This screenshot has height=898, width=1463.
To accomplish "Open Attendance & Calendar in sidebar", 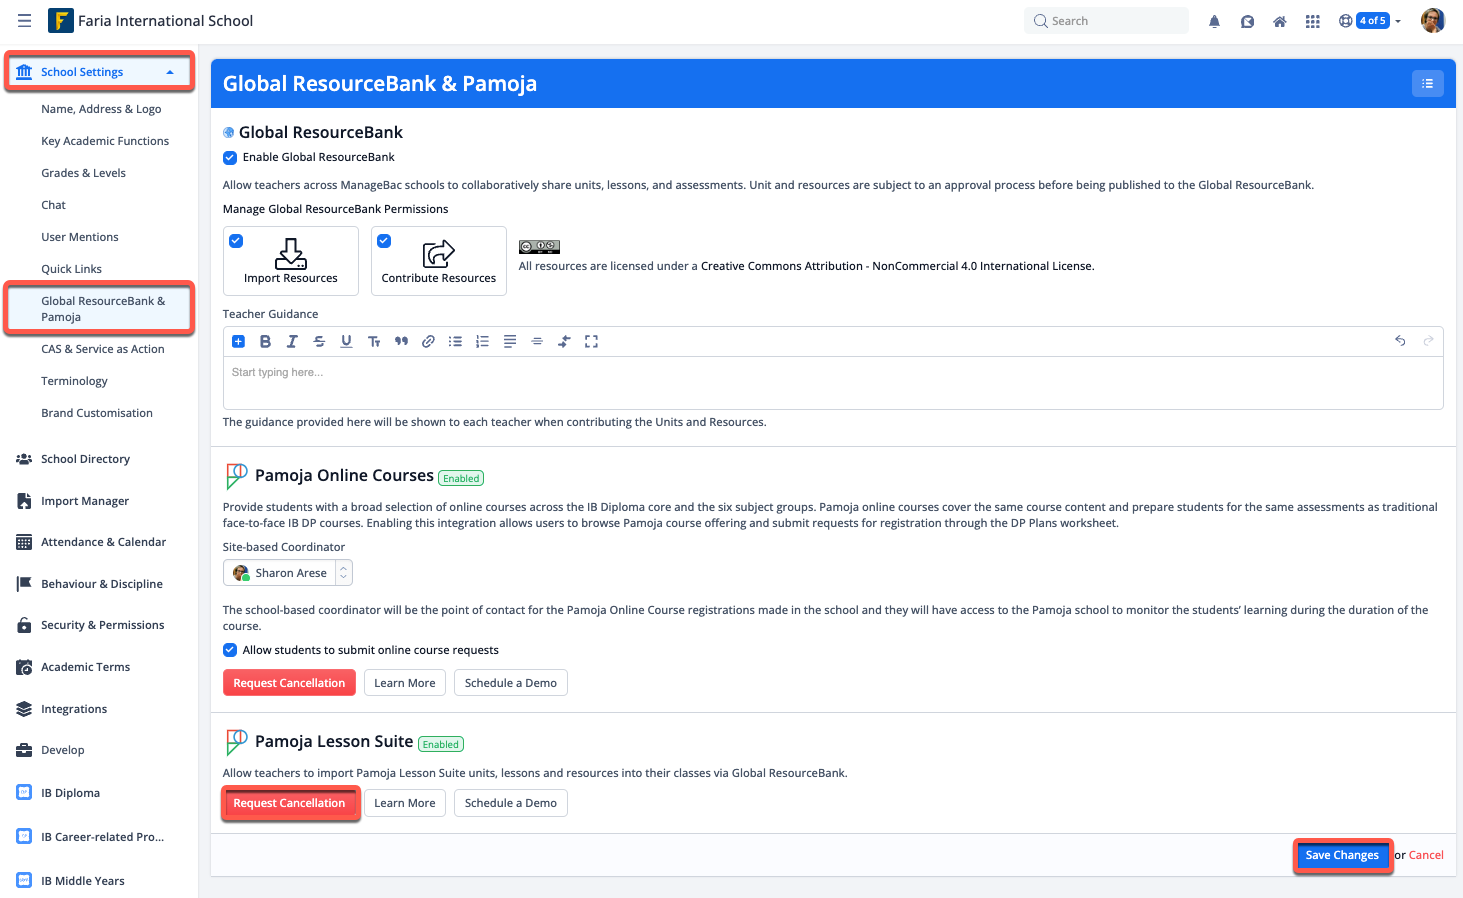I will click(103, 542).
